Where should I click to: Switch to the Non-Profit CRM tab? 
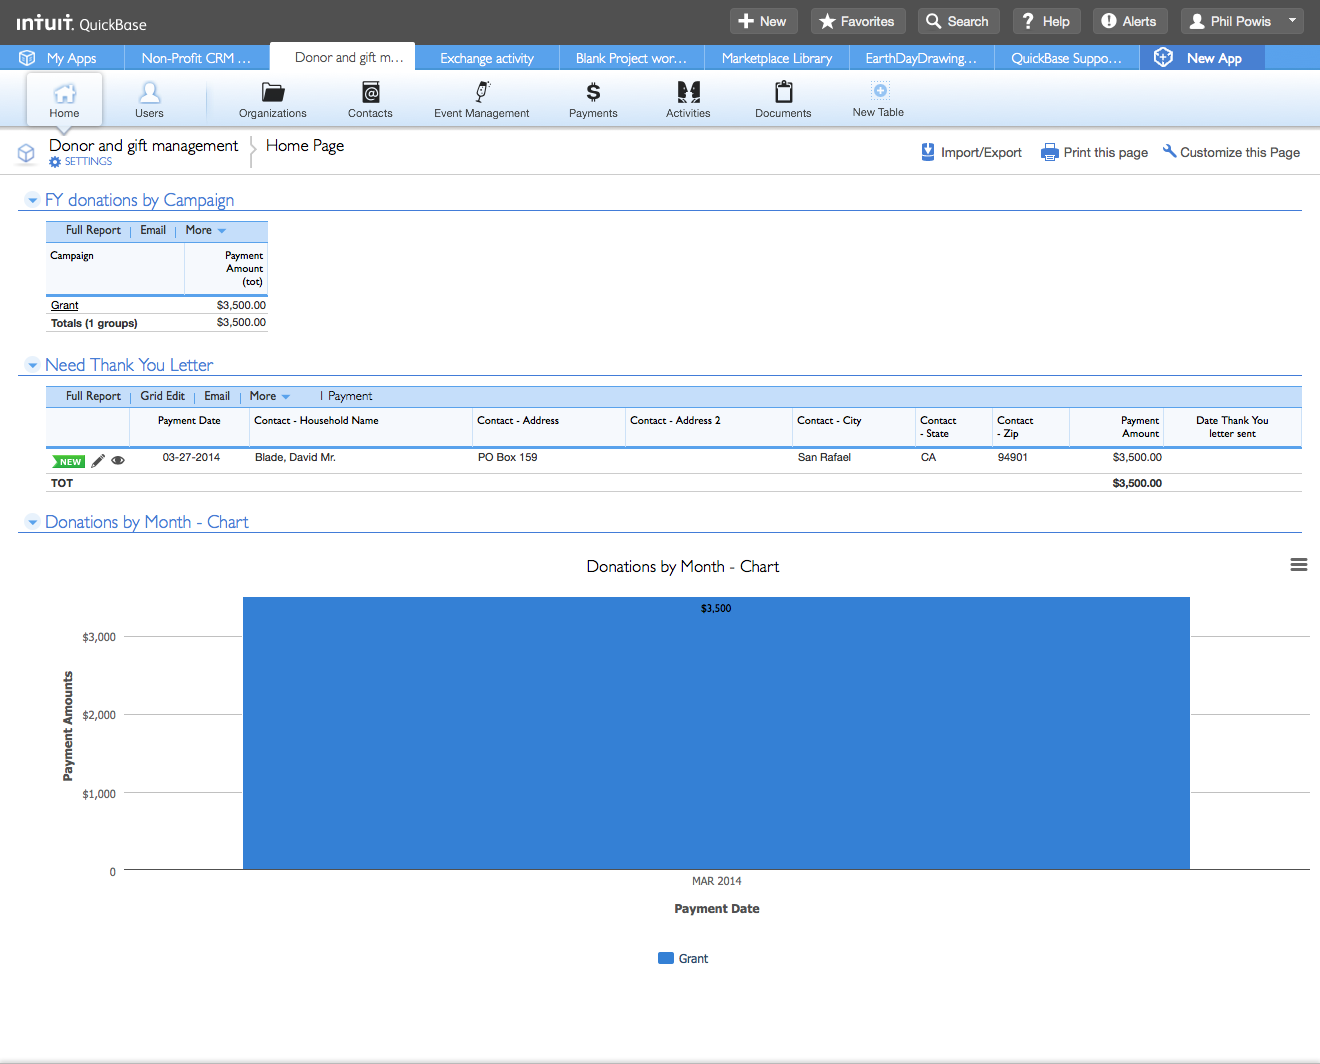pos(196,58)
